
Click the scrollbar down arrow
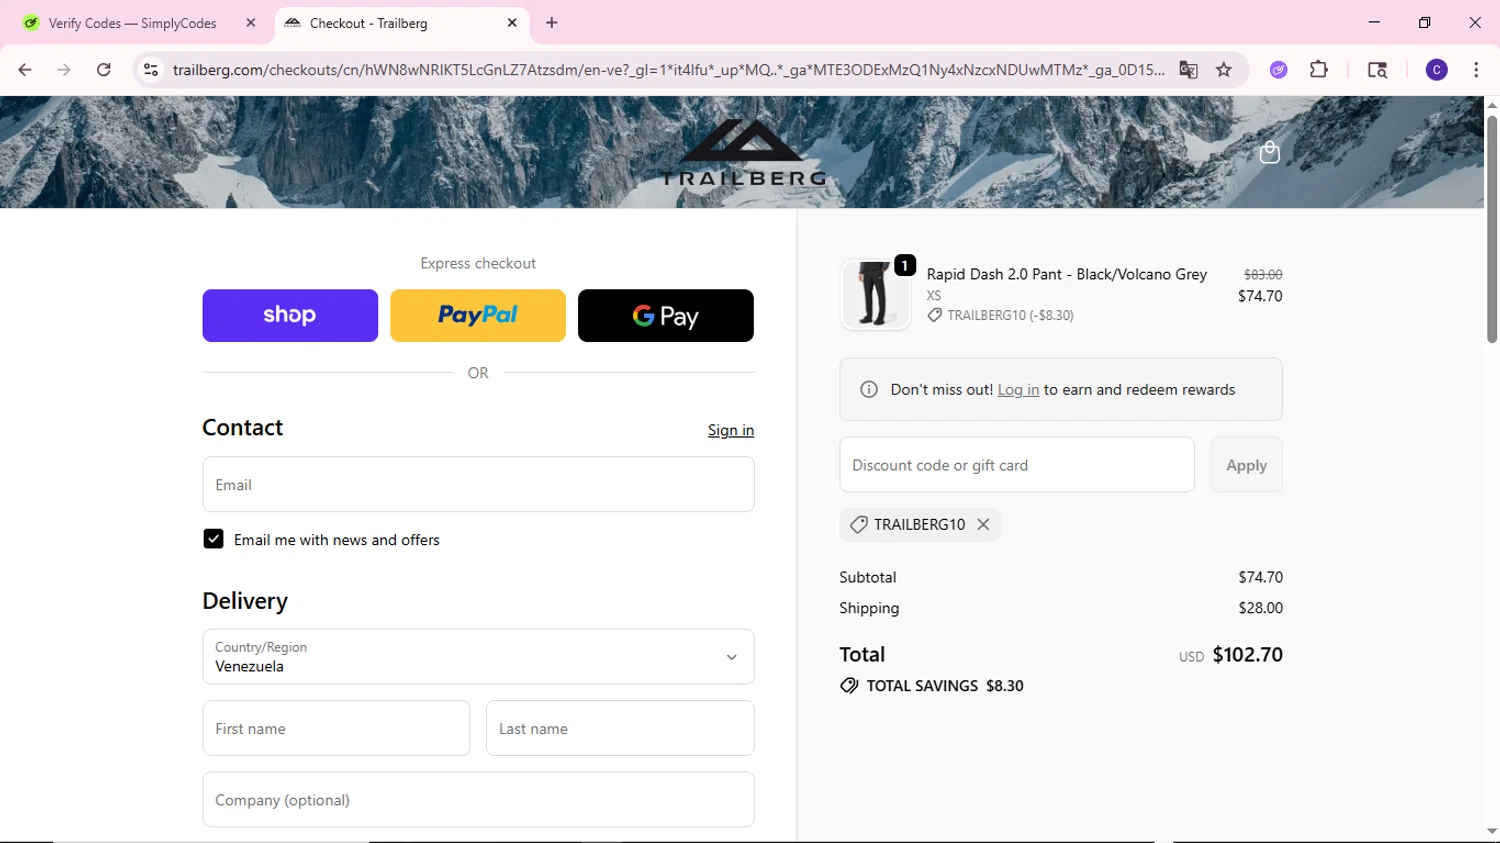1492,831
